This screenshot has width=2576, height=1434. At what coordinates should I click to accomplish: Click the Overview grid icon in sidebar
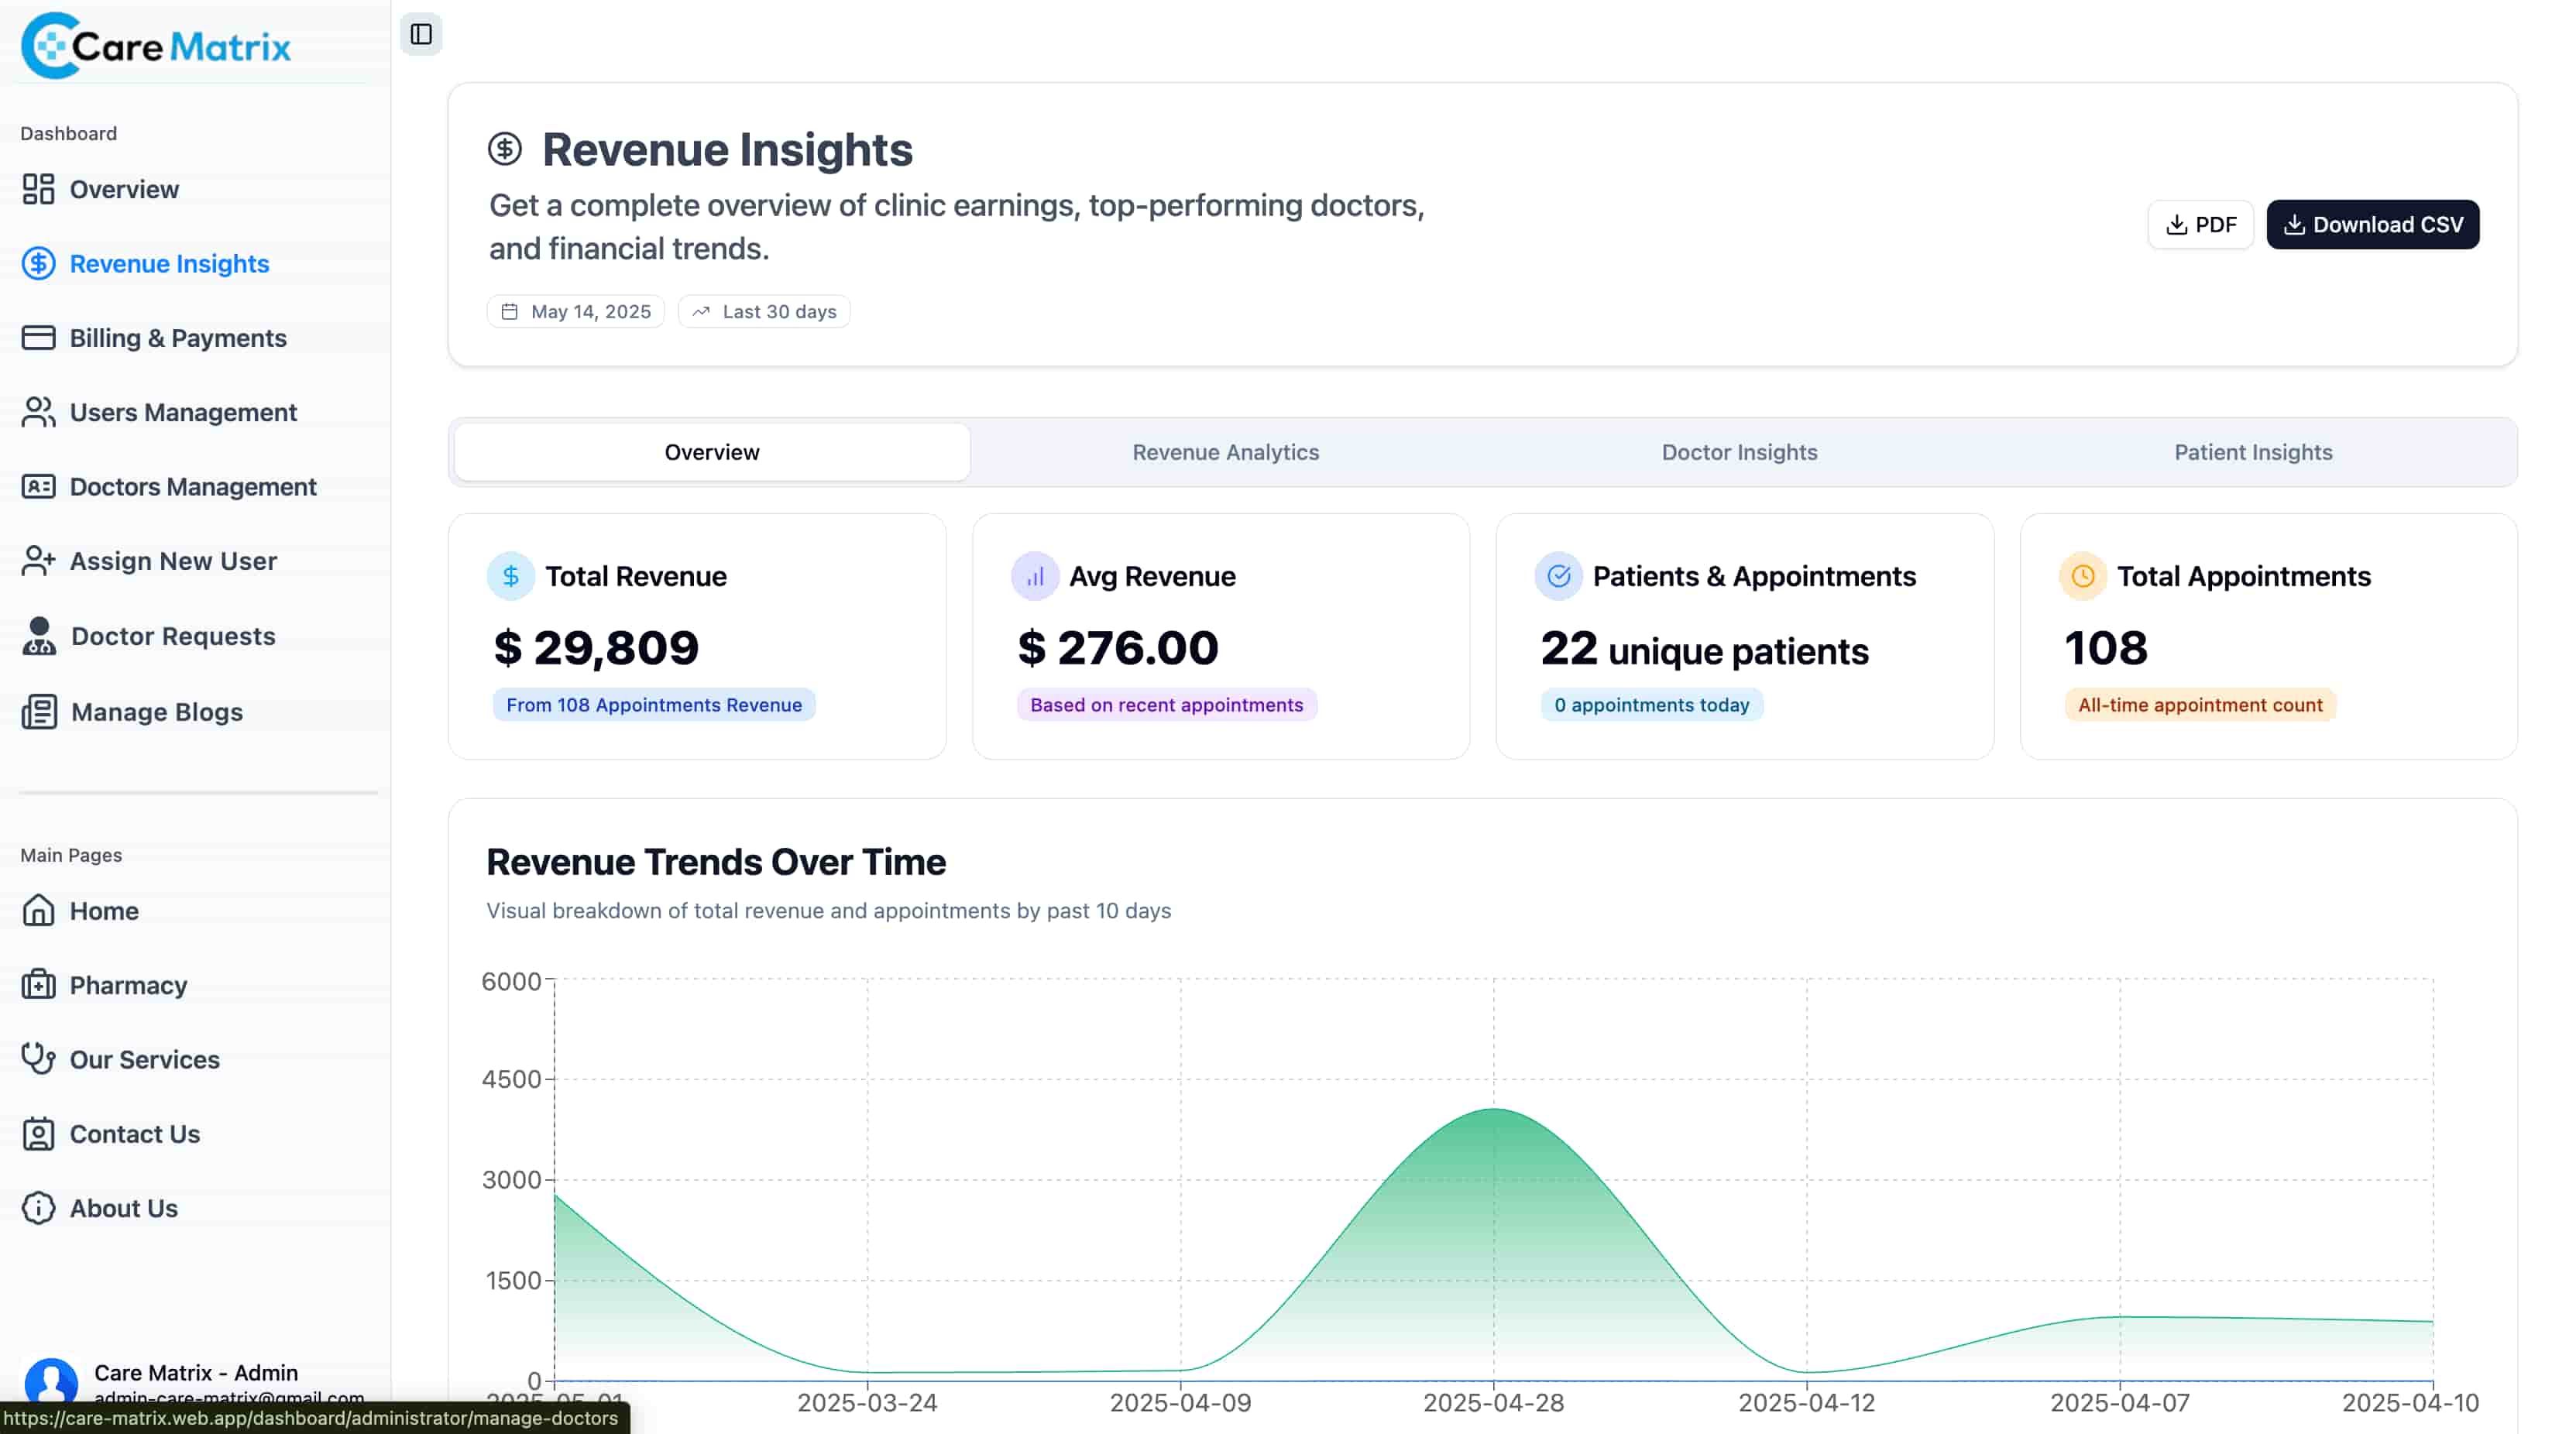pyautogui.click(x=38, y=189)
